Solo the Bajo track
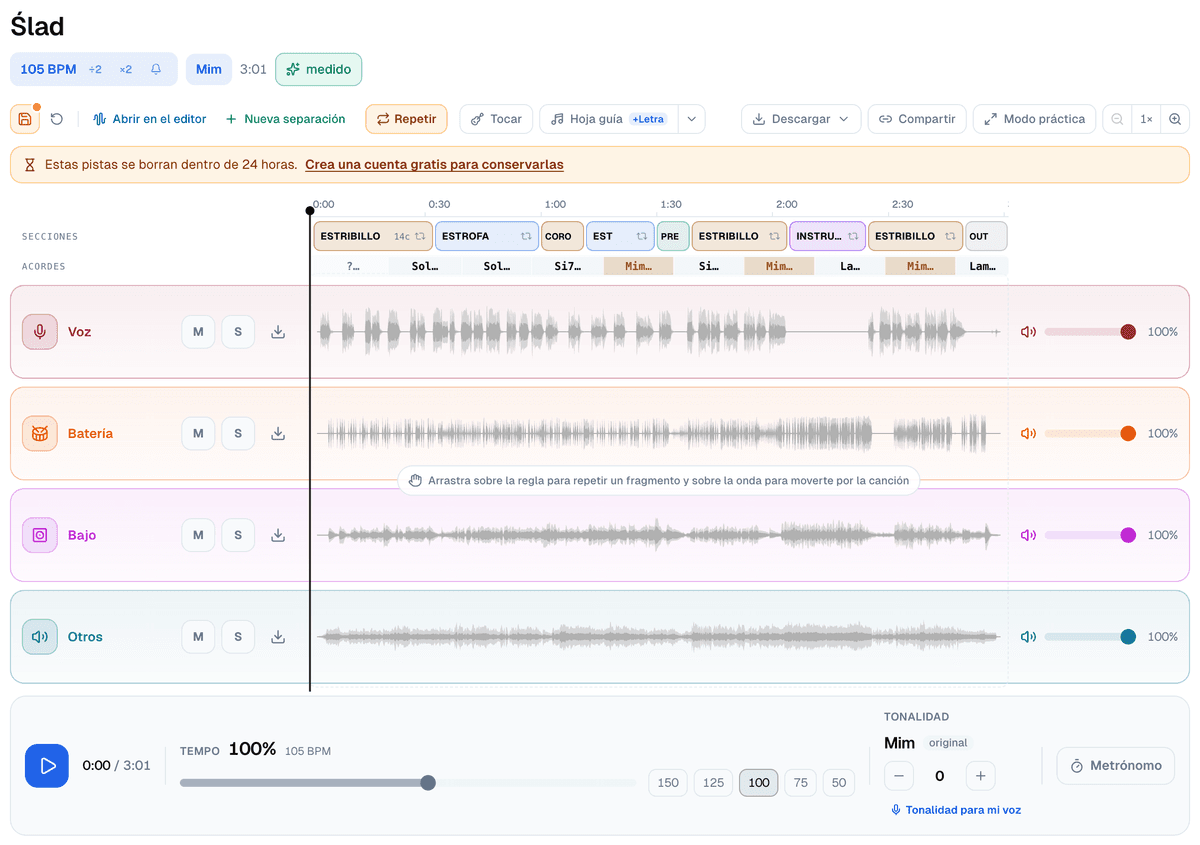1200x845 pixels. click(x=238, y=535)
